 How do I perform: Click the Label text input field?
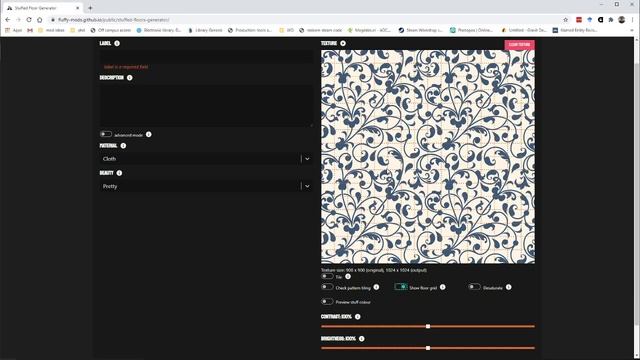[x=207, y=56]
